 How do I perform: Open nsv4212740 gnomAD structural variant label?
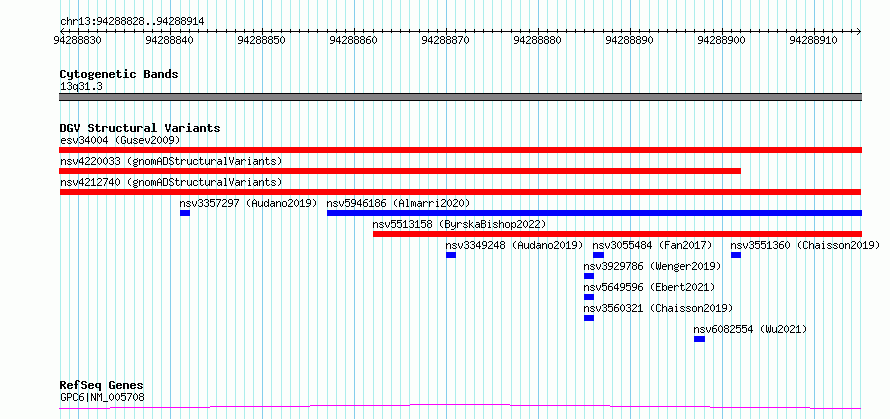click(x=171, y=182)
